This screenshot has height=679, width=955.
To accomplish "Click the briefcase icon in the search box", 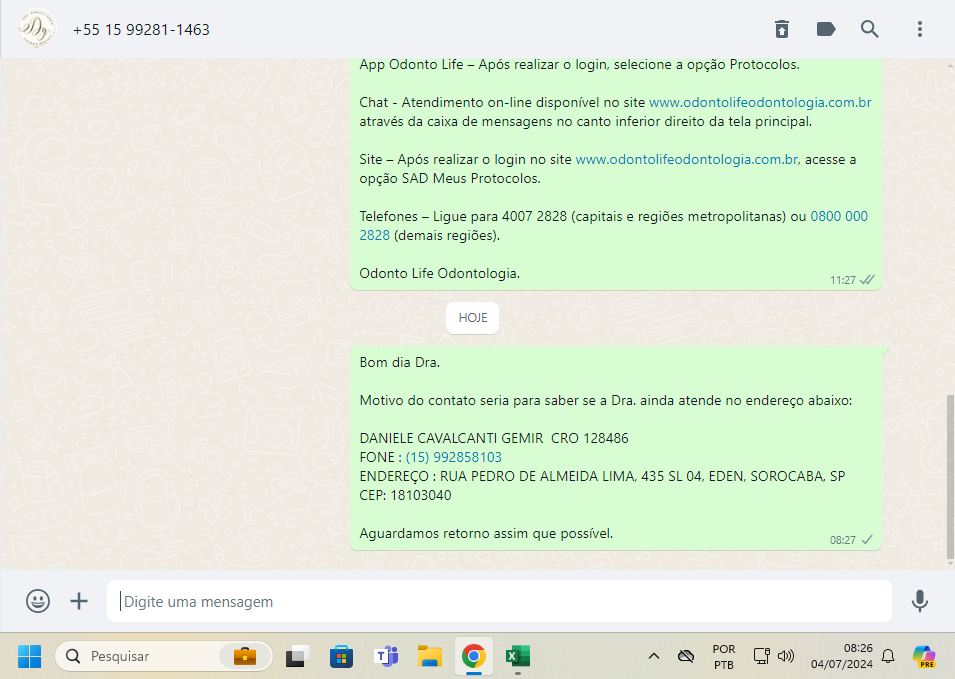I will tap(245, 656).
